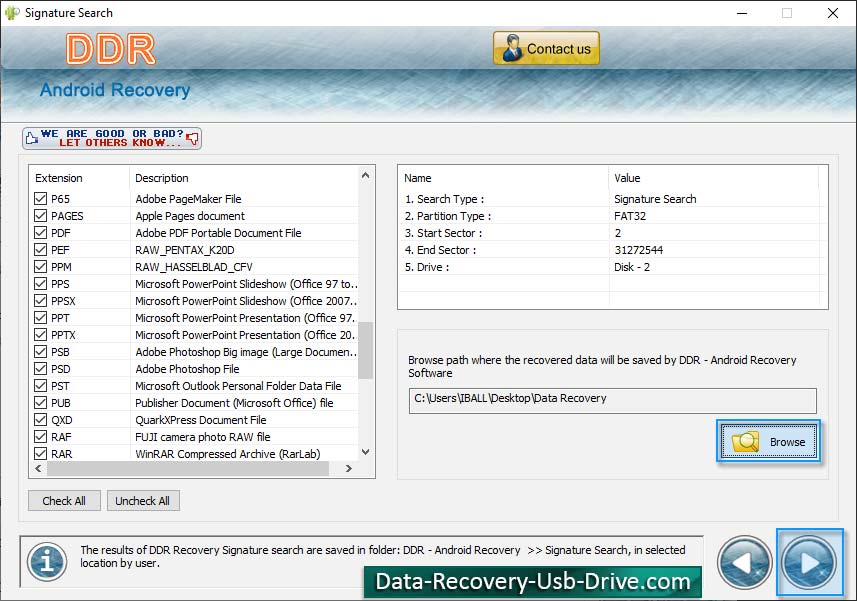The width and height of the screenshot is (857, 601).
Task: Disable the PPM extension checkbox
Action: tap(40, 266)
